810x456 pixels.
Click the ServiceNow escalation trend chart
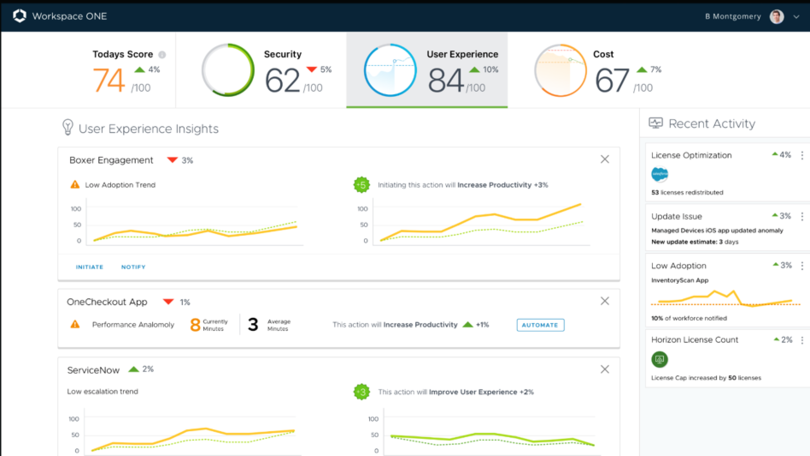[183, 433]
